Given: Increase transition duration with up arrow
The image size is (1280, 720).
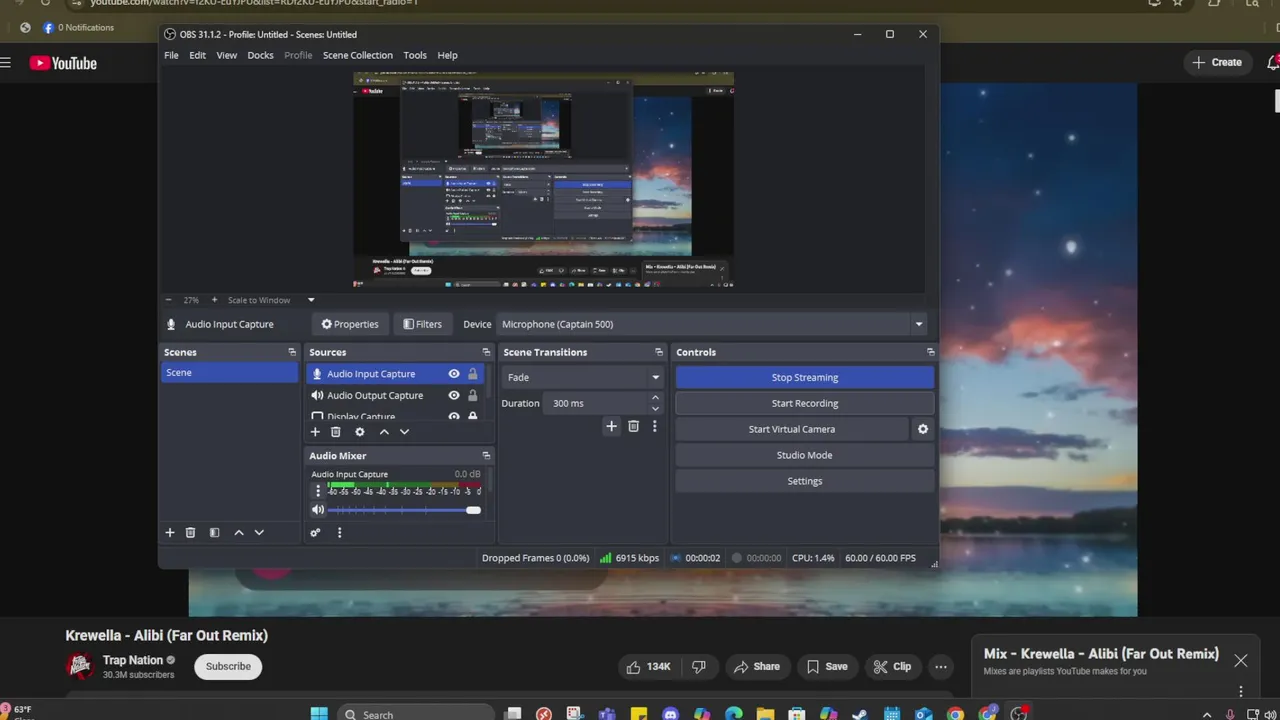Looking at the screenshot, I should [655, 398].
